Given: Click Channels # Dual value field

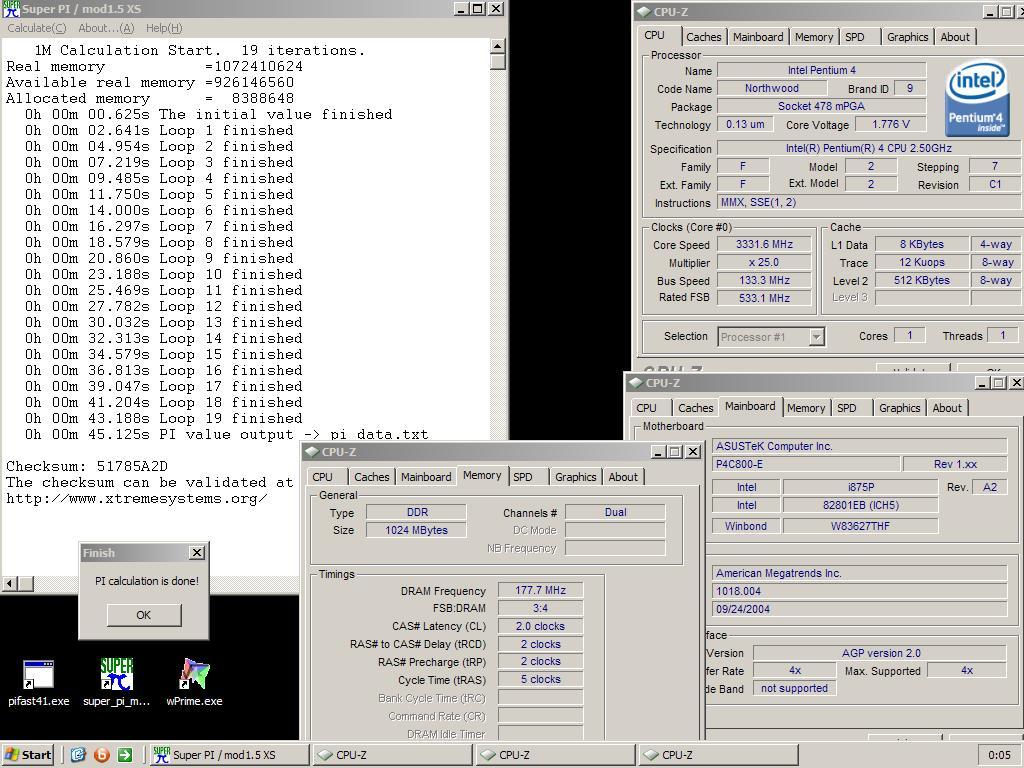Looking at the screenshot, I should 615,513.
